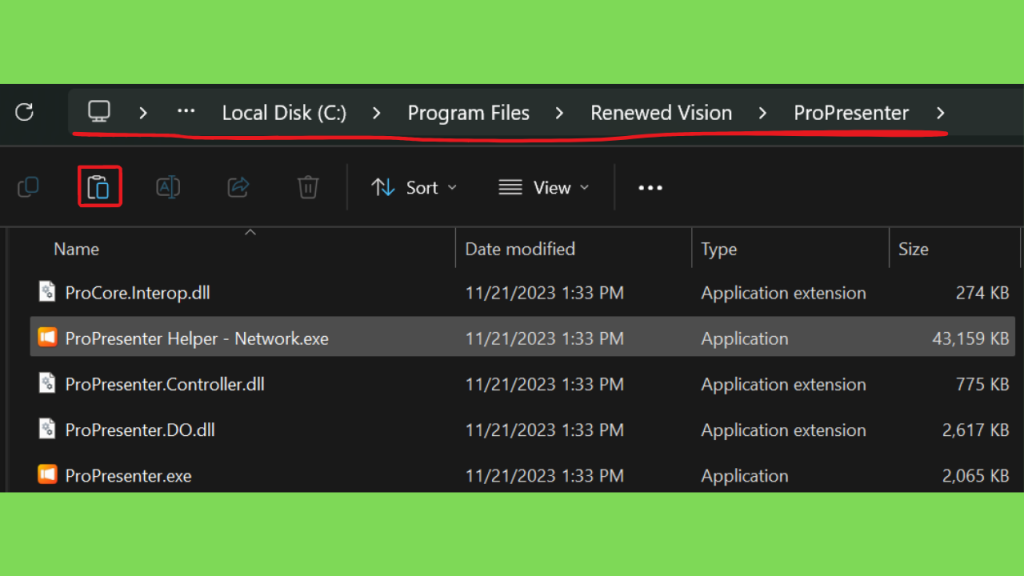Viewport: 1024px width, 576px height.
Task: Select ProPresenter.Controller.dll file name
Action: [165, 384]
